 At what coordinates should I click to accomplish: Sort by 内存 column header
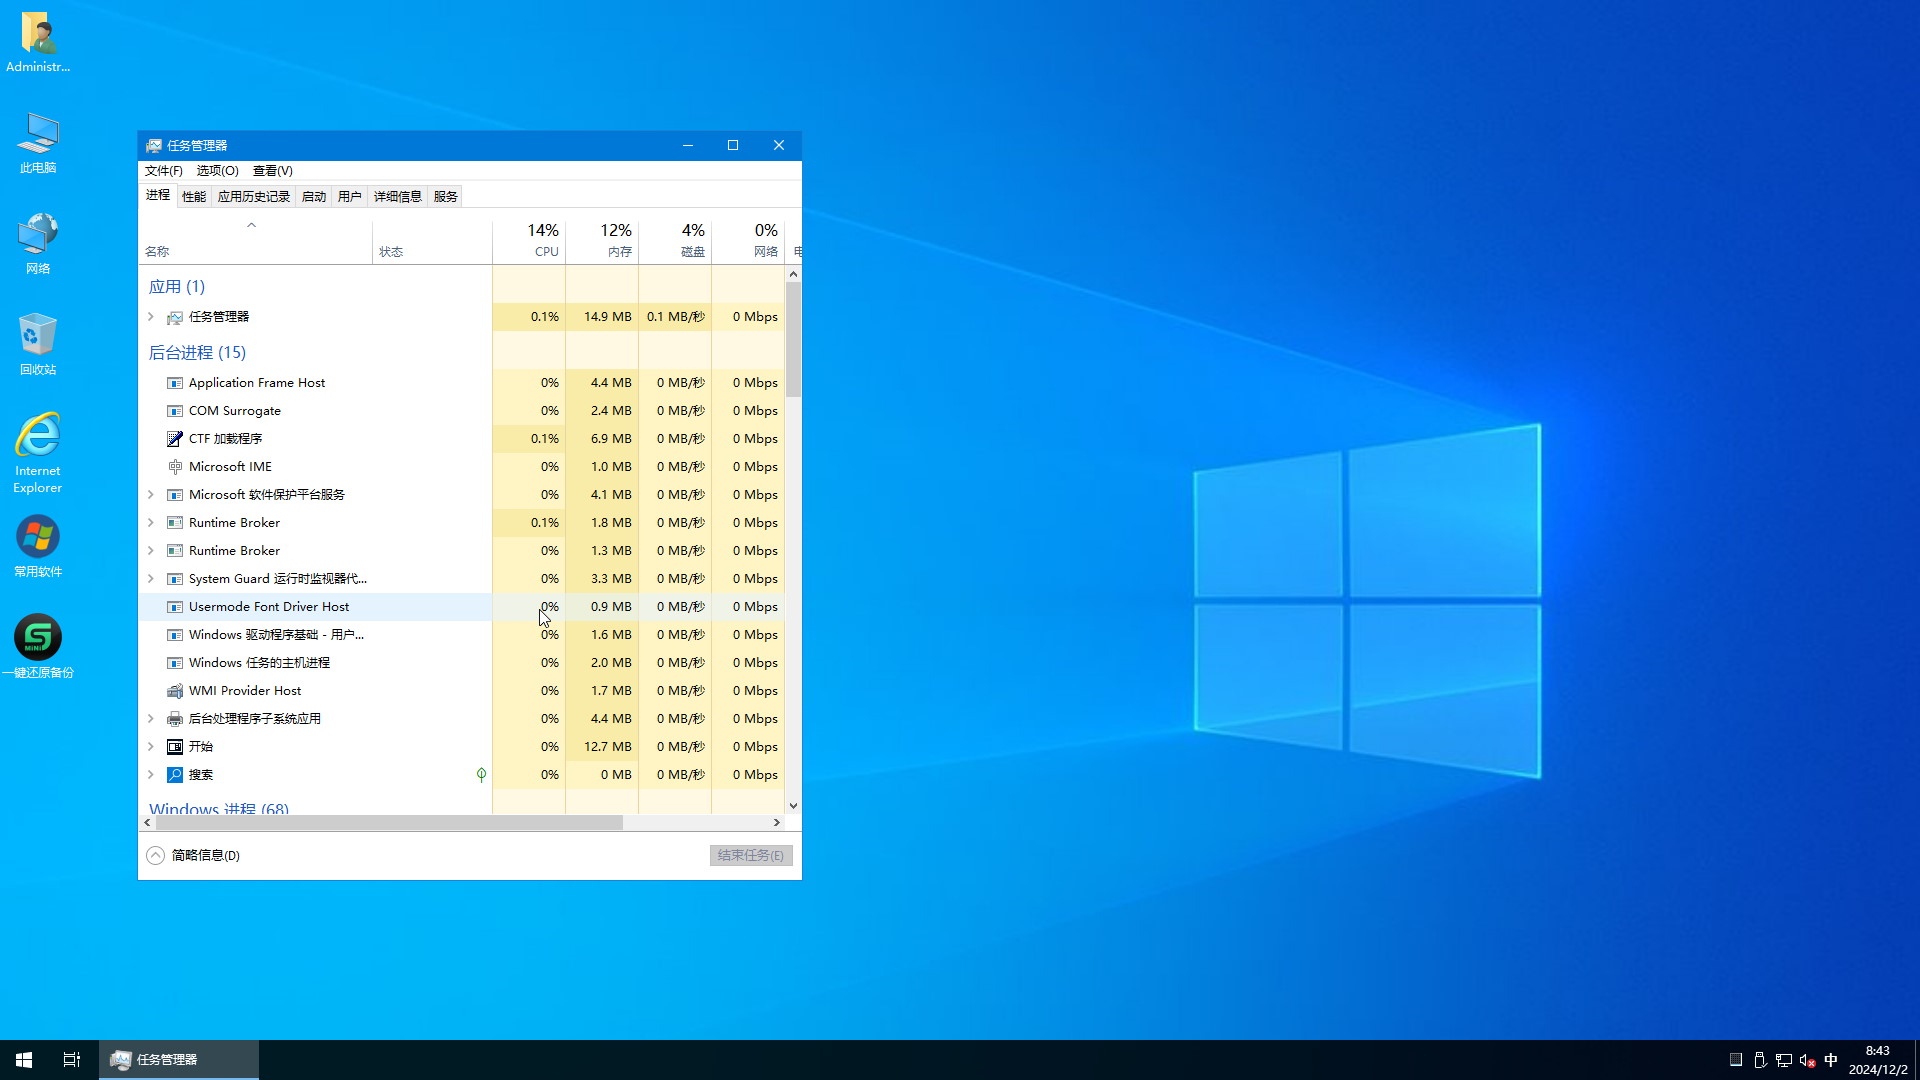602,241
